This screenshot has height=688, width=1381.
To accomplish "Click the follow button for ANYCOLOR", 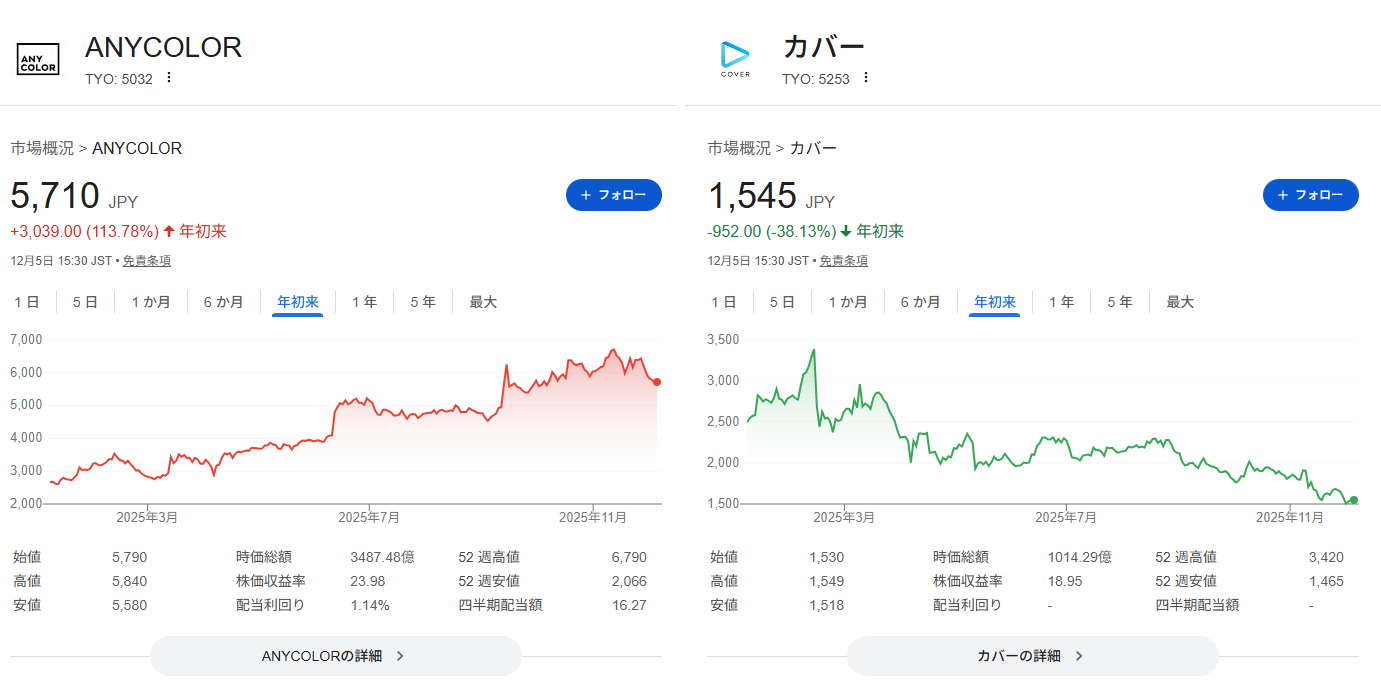I will [x=614, y=195].
